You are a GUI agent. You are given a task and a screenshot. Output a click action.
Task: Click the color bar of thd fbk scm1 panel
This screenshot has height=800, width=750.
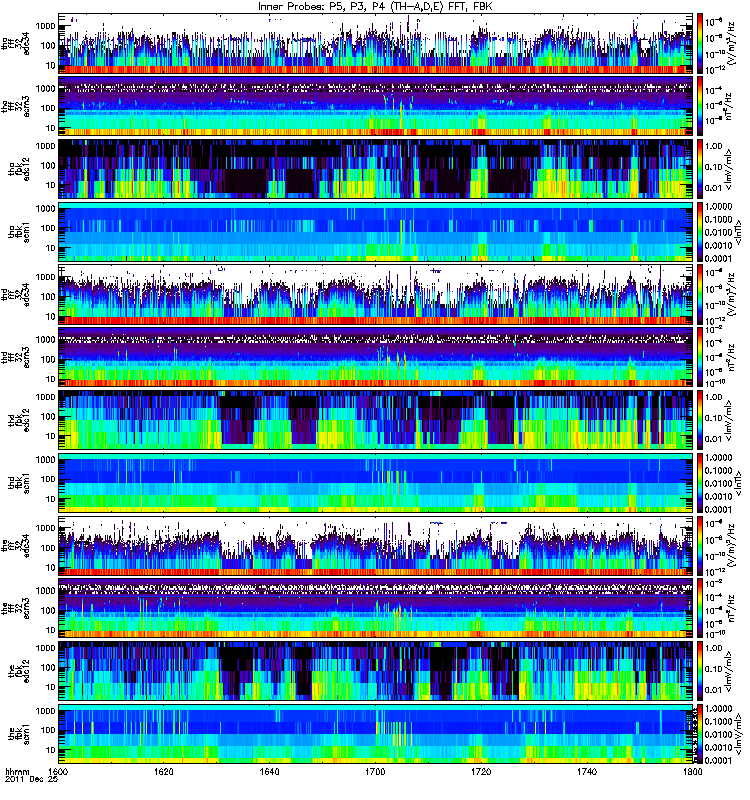(x=700, y=483)
